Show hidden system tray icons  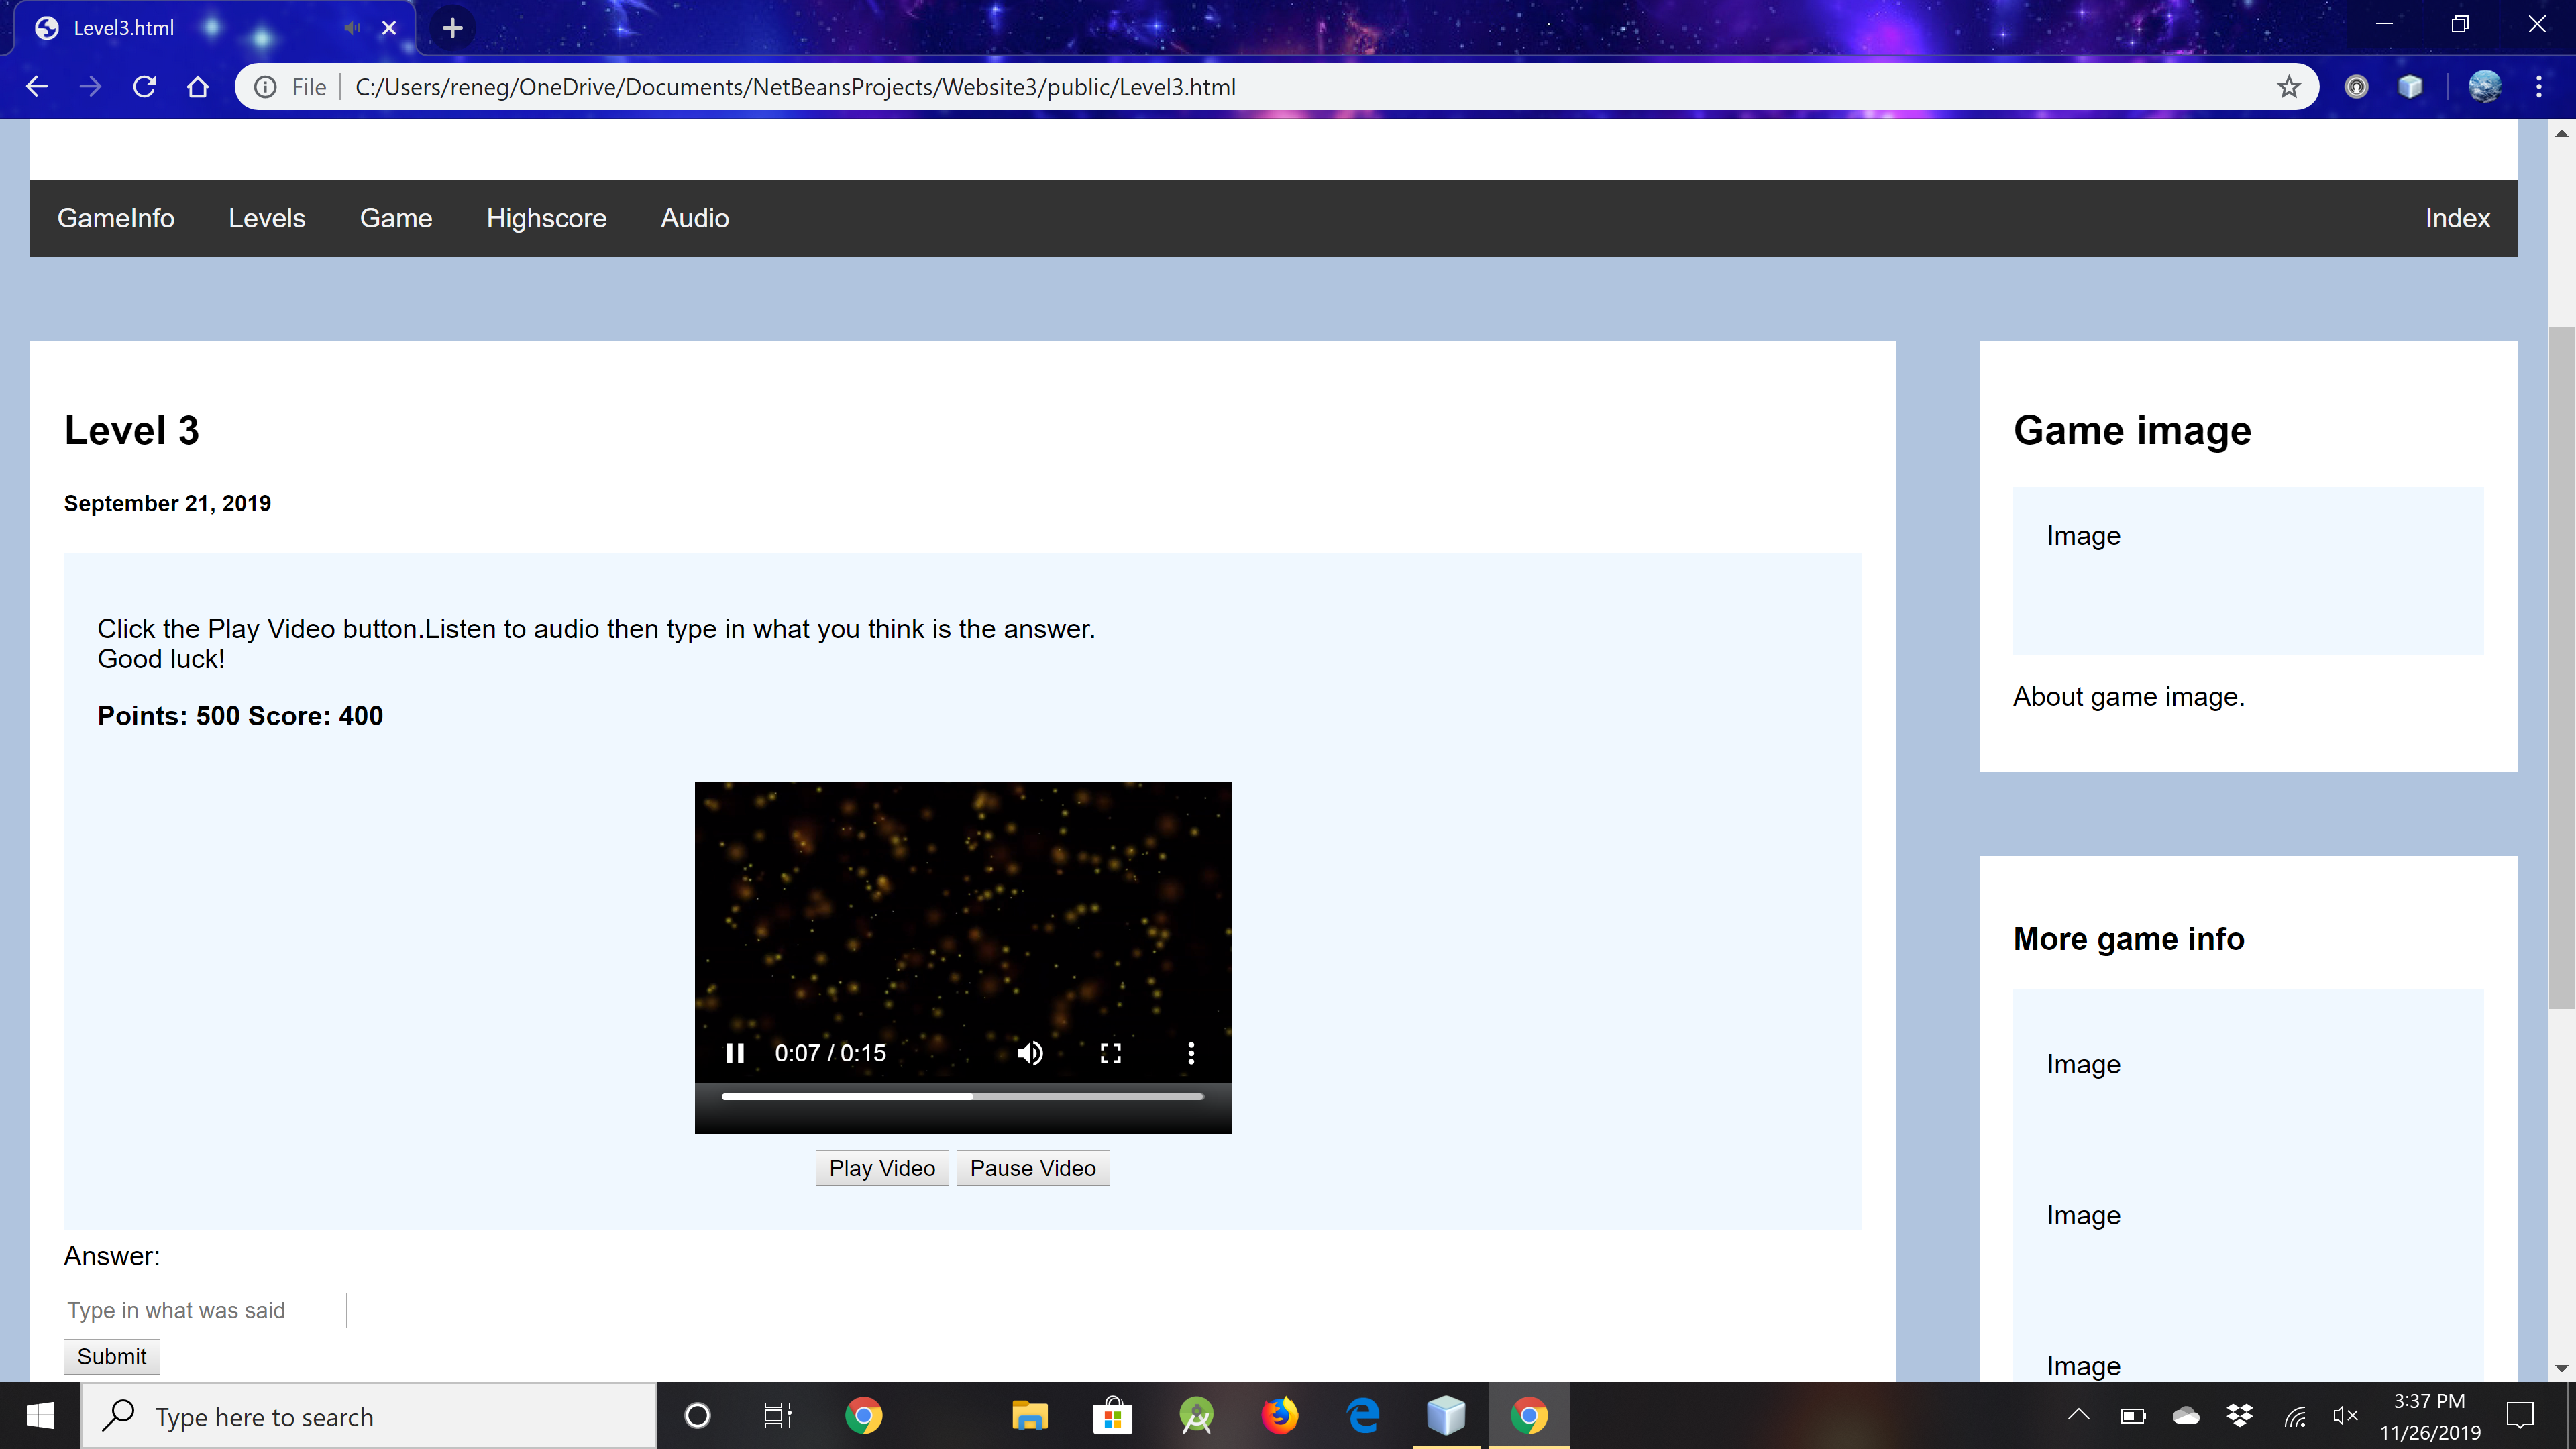tap(2078, 1415)
